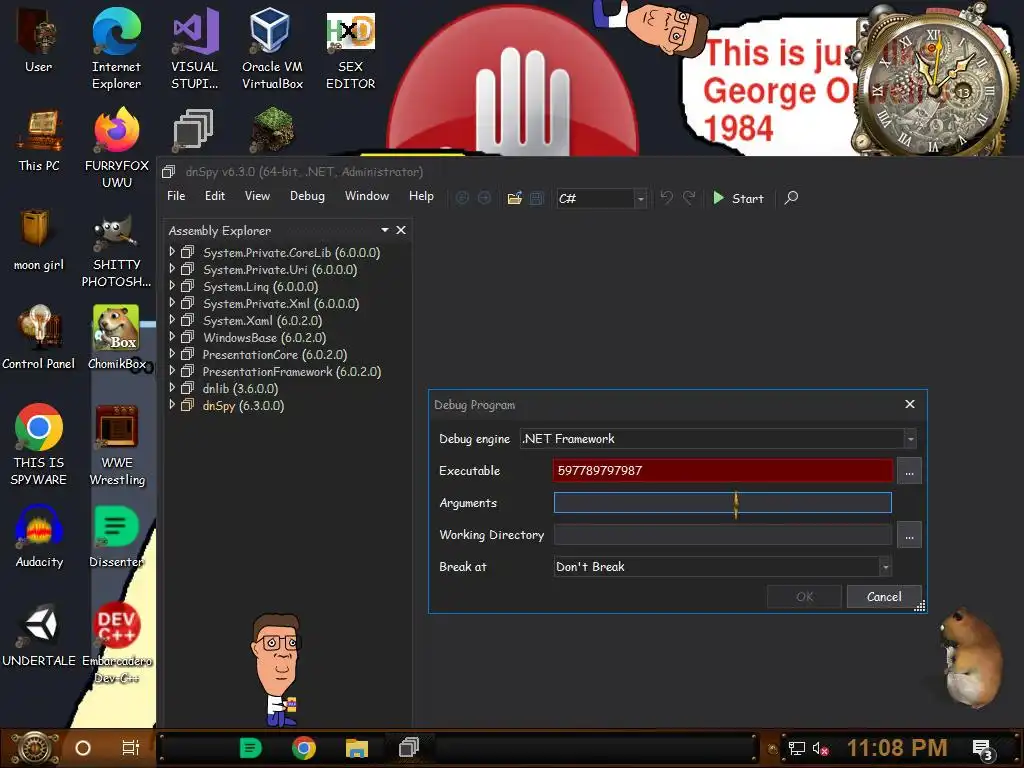Open File Explorer from the taskbar
The height and width of the screenshot is (768, 1024).
tap(357, 748)
